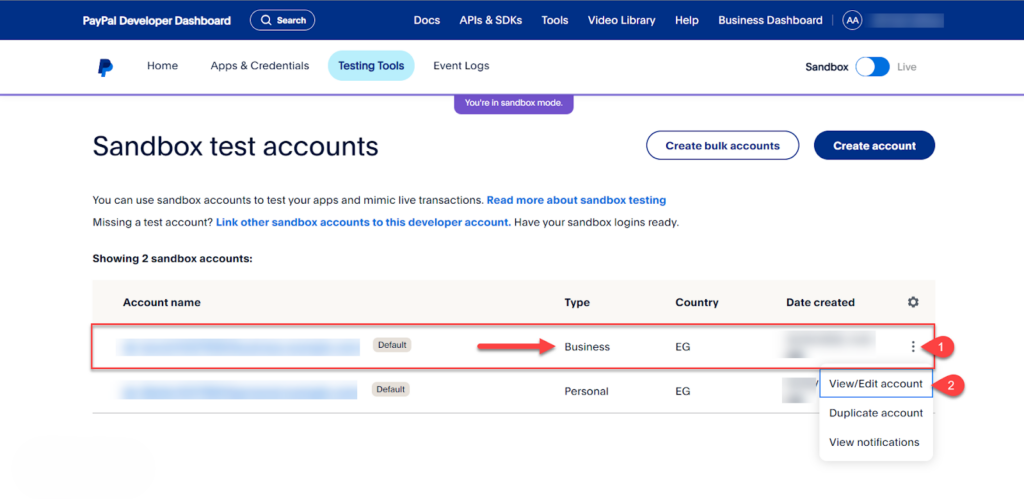Click EG country in Business row
This screenshot has width=1024, height=499.
pyautogui.click(x=682, y=347)
